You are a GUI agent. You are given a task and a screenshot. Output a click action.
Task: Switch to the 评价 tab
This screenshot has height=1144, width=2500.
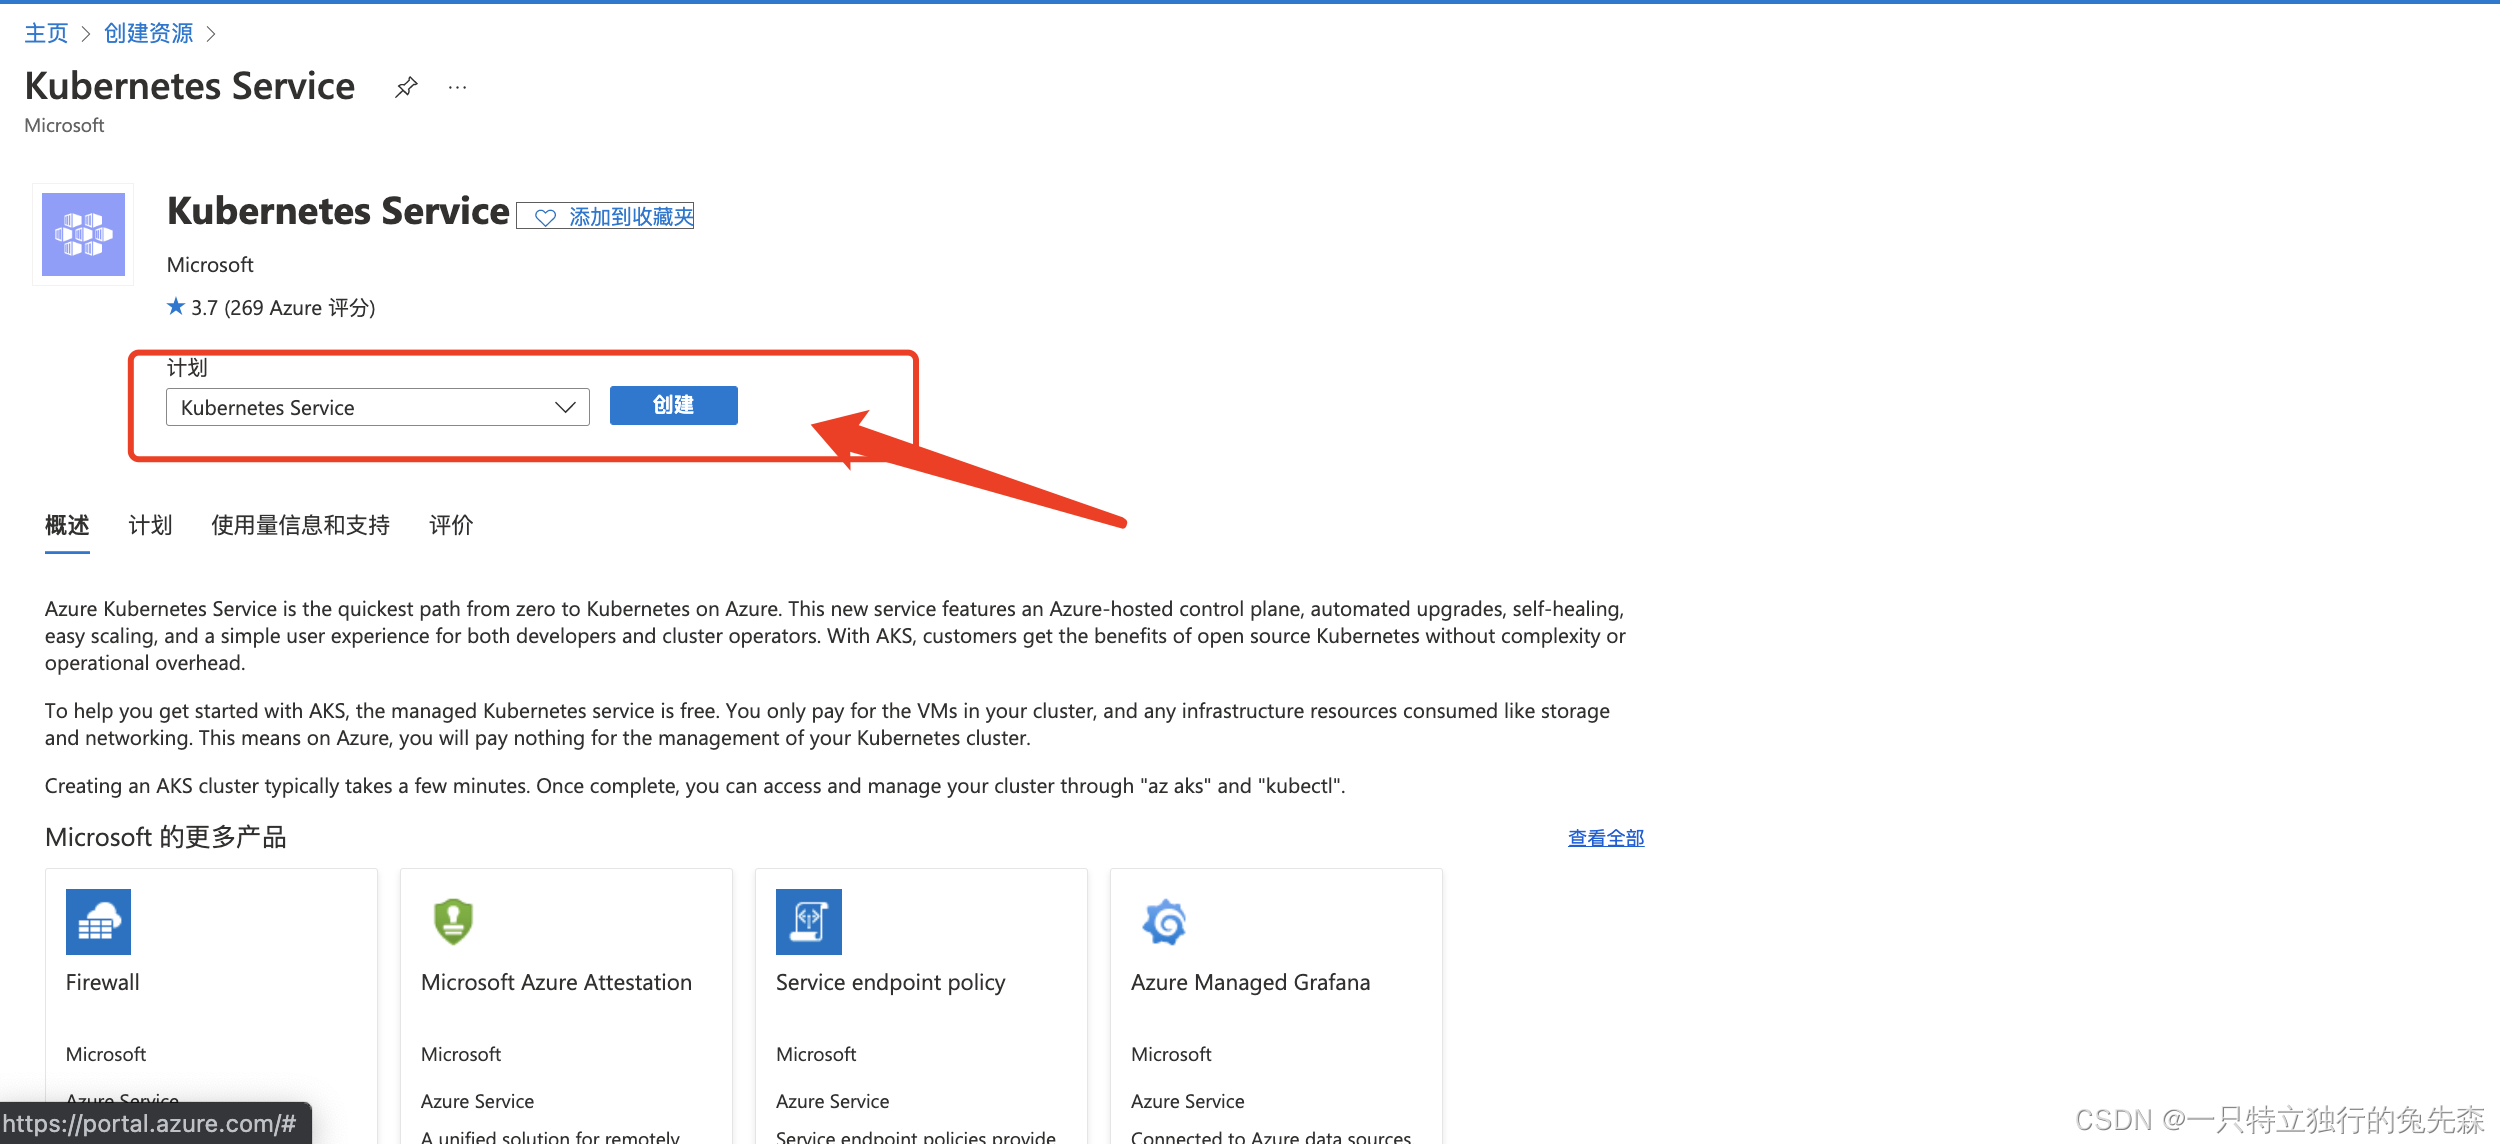[x=451, y=525]
